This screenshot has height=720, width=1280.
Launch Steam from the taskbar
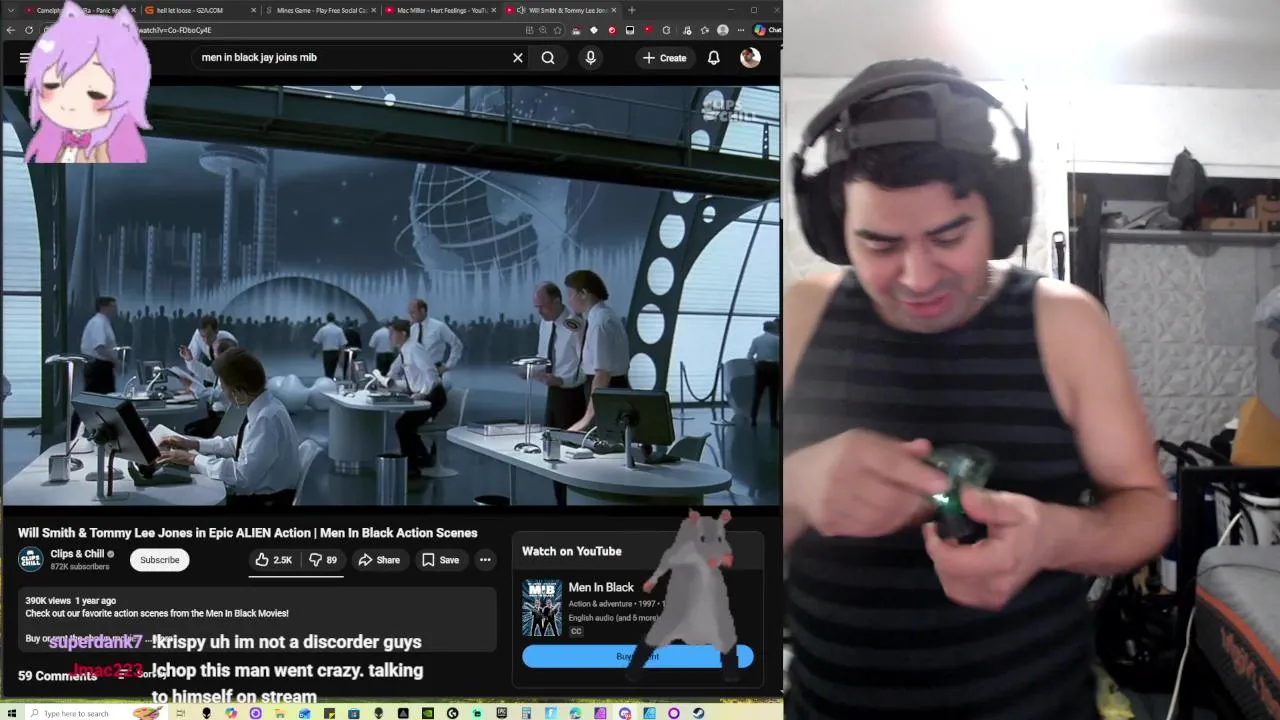tap(700, 713)
